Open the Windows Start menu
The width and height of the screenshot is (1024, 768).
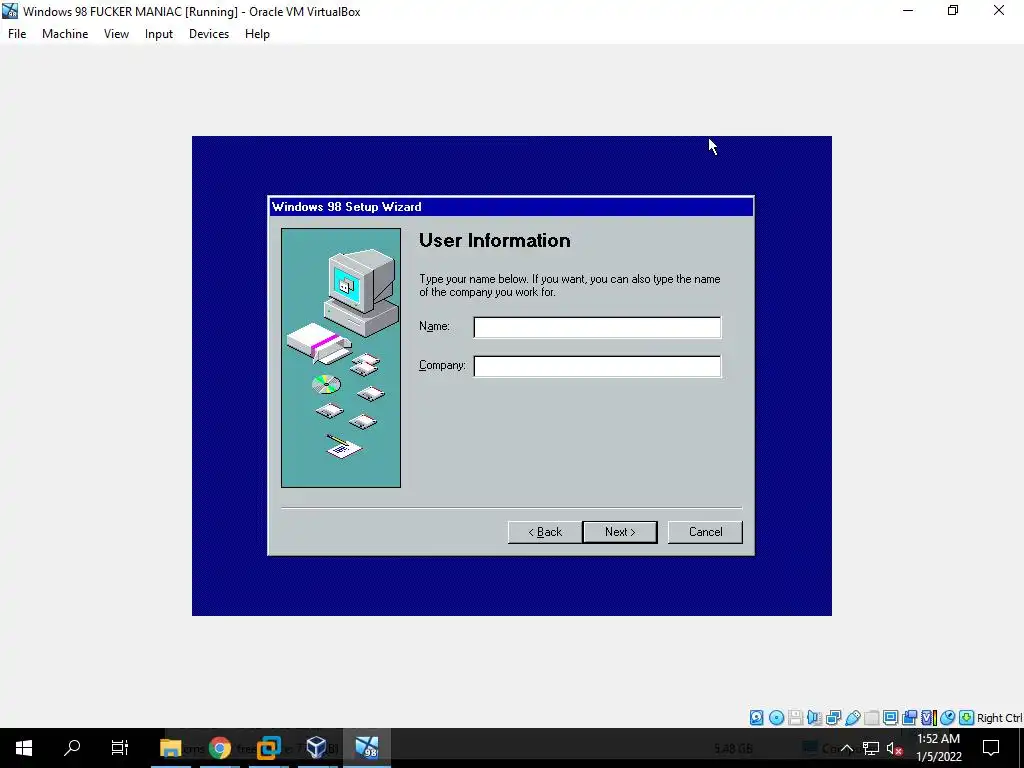tap(24, 748)
